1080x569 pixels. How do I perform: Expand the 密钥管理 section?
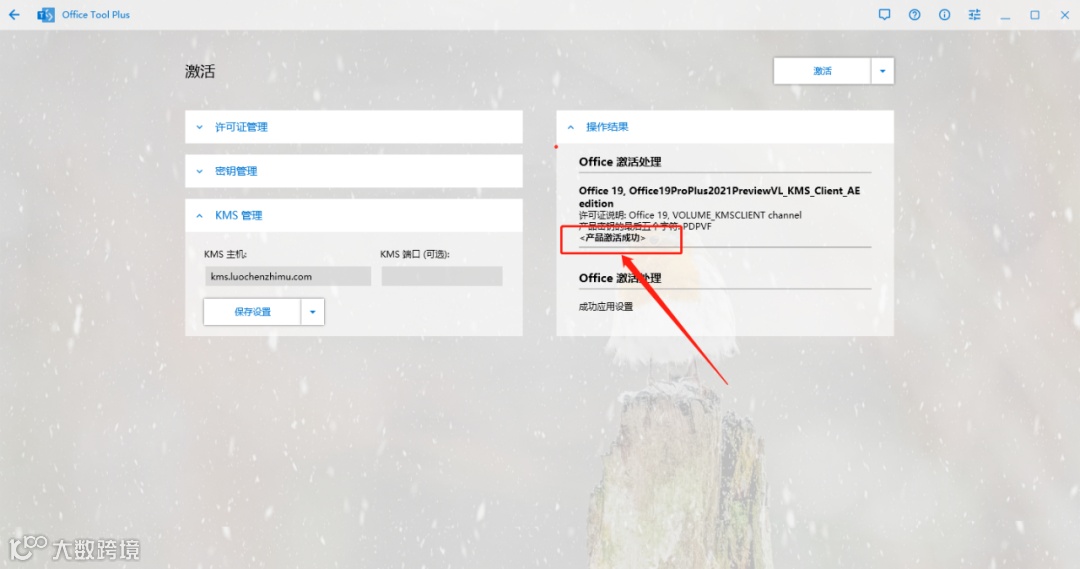coord(353,171)
